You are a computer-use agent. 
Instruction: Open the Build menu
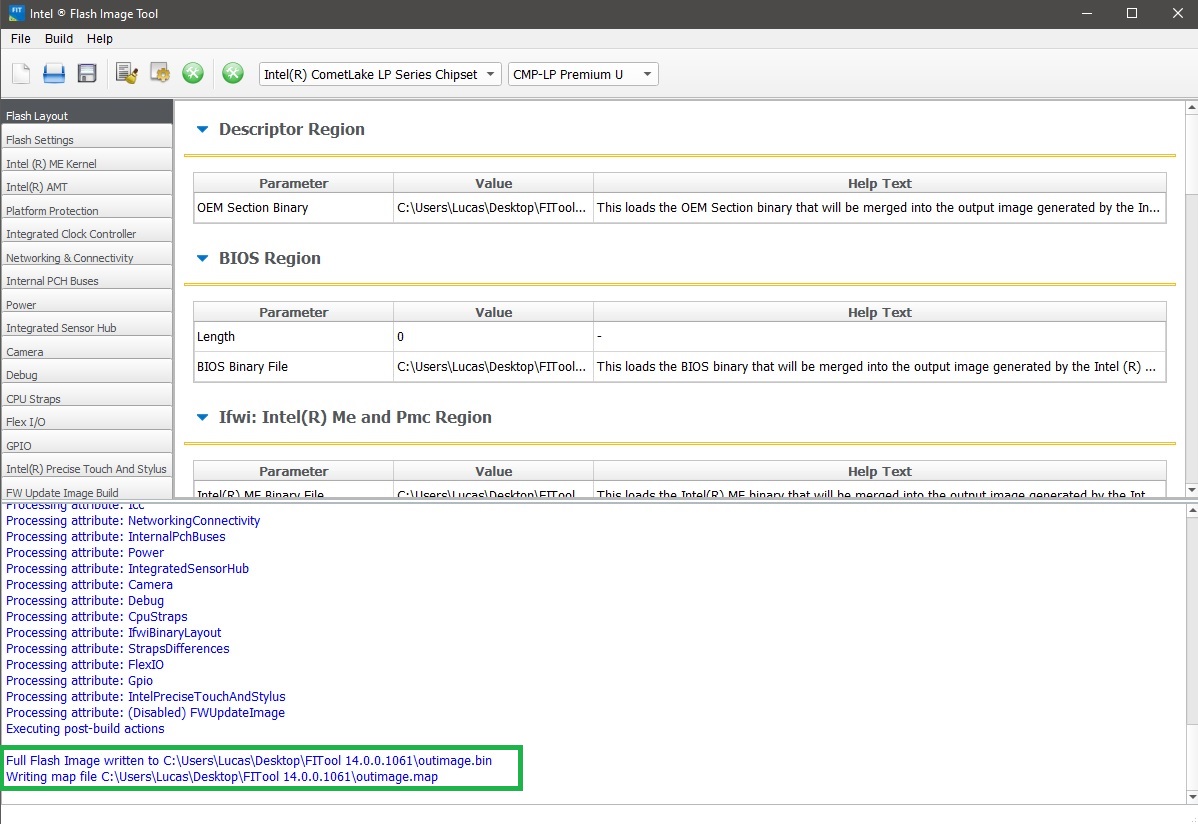pyautogui.click(x=59, y=39)
